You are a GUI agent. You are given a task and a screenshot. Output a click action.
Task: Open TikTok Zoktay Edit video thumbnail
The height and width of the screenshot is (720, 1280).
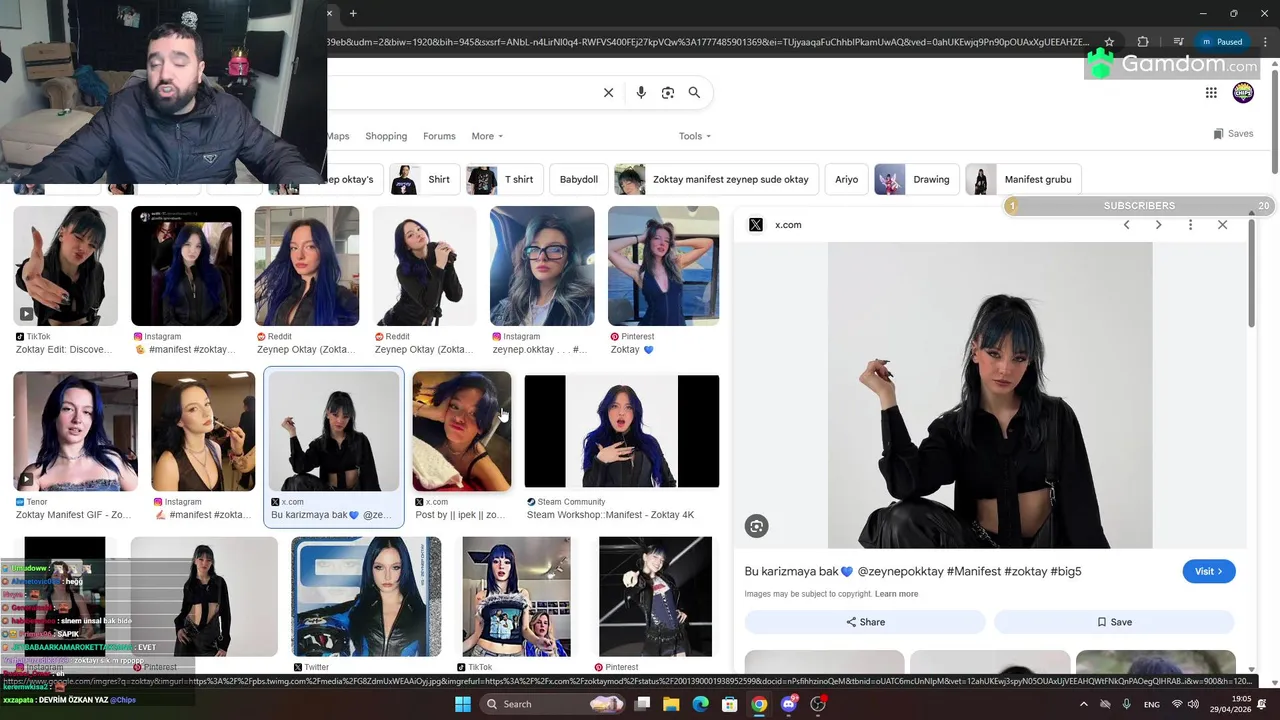point(65,266)
